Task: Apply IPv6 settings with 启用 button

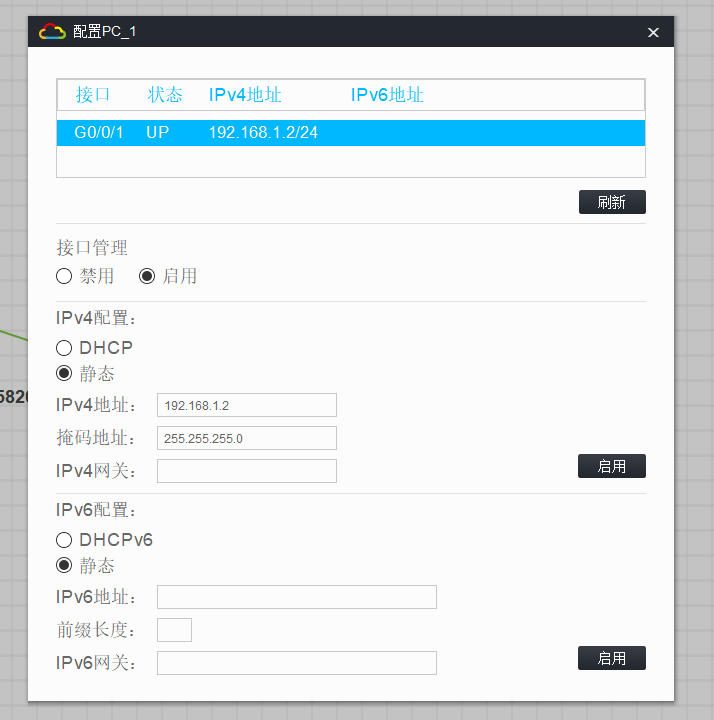Action: (612, 658)
